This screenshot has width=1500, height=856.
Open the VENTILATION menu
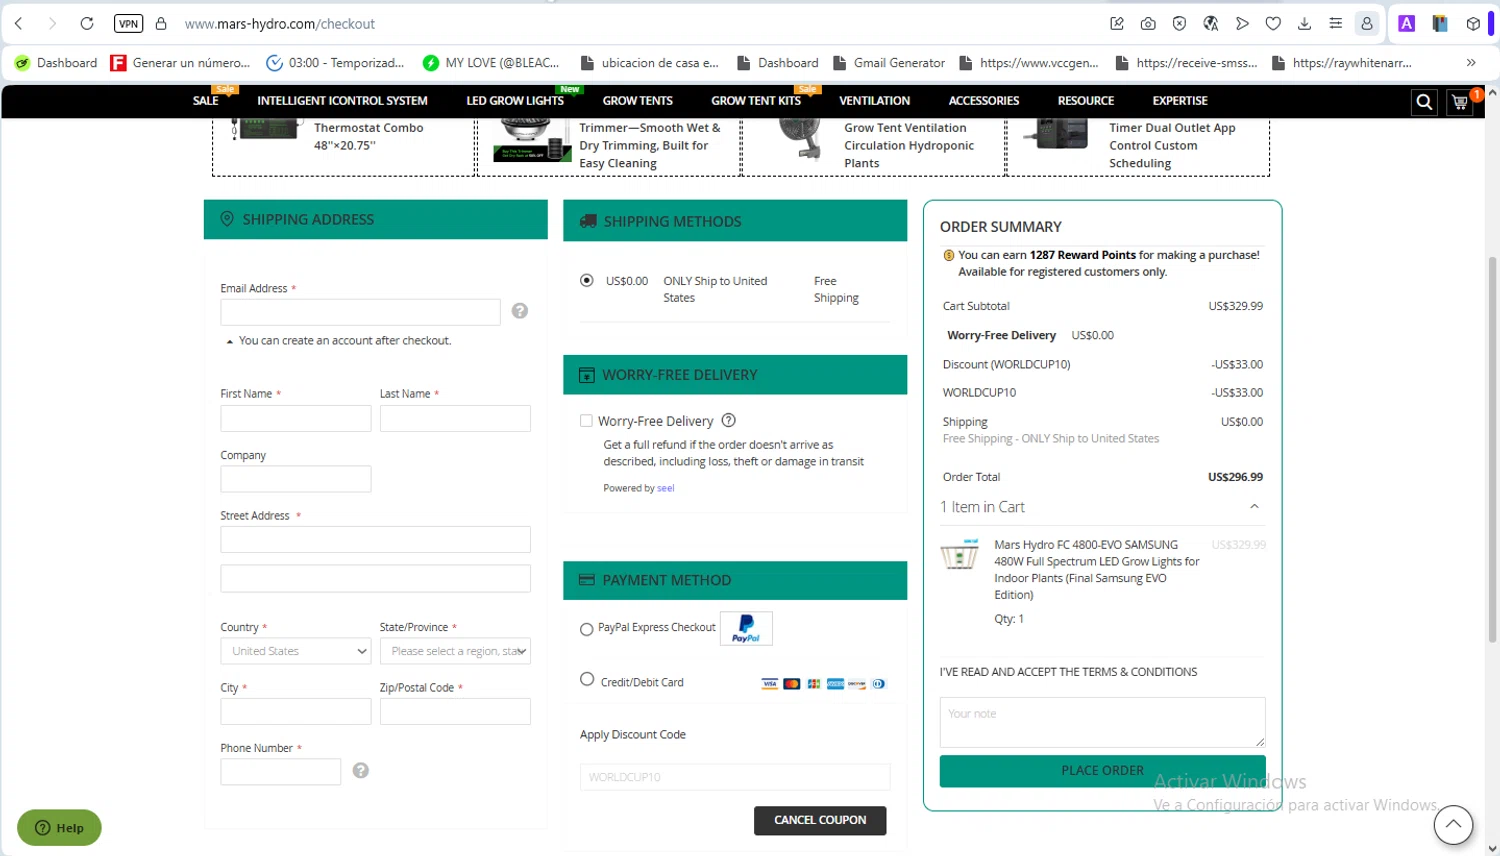coord(875,101)
